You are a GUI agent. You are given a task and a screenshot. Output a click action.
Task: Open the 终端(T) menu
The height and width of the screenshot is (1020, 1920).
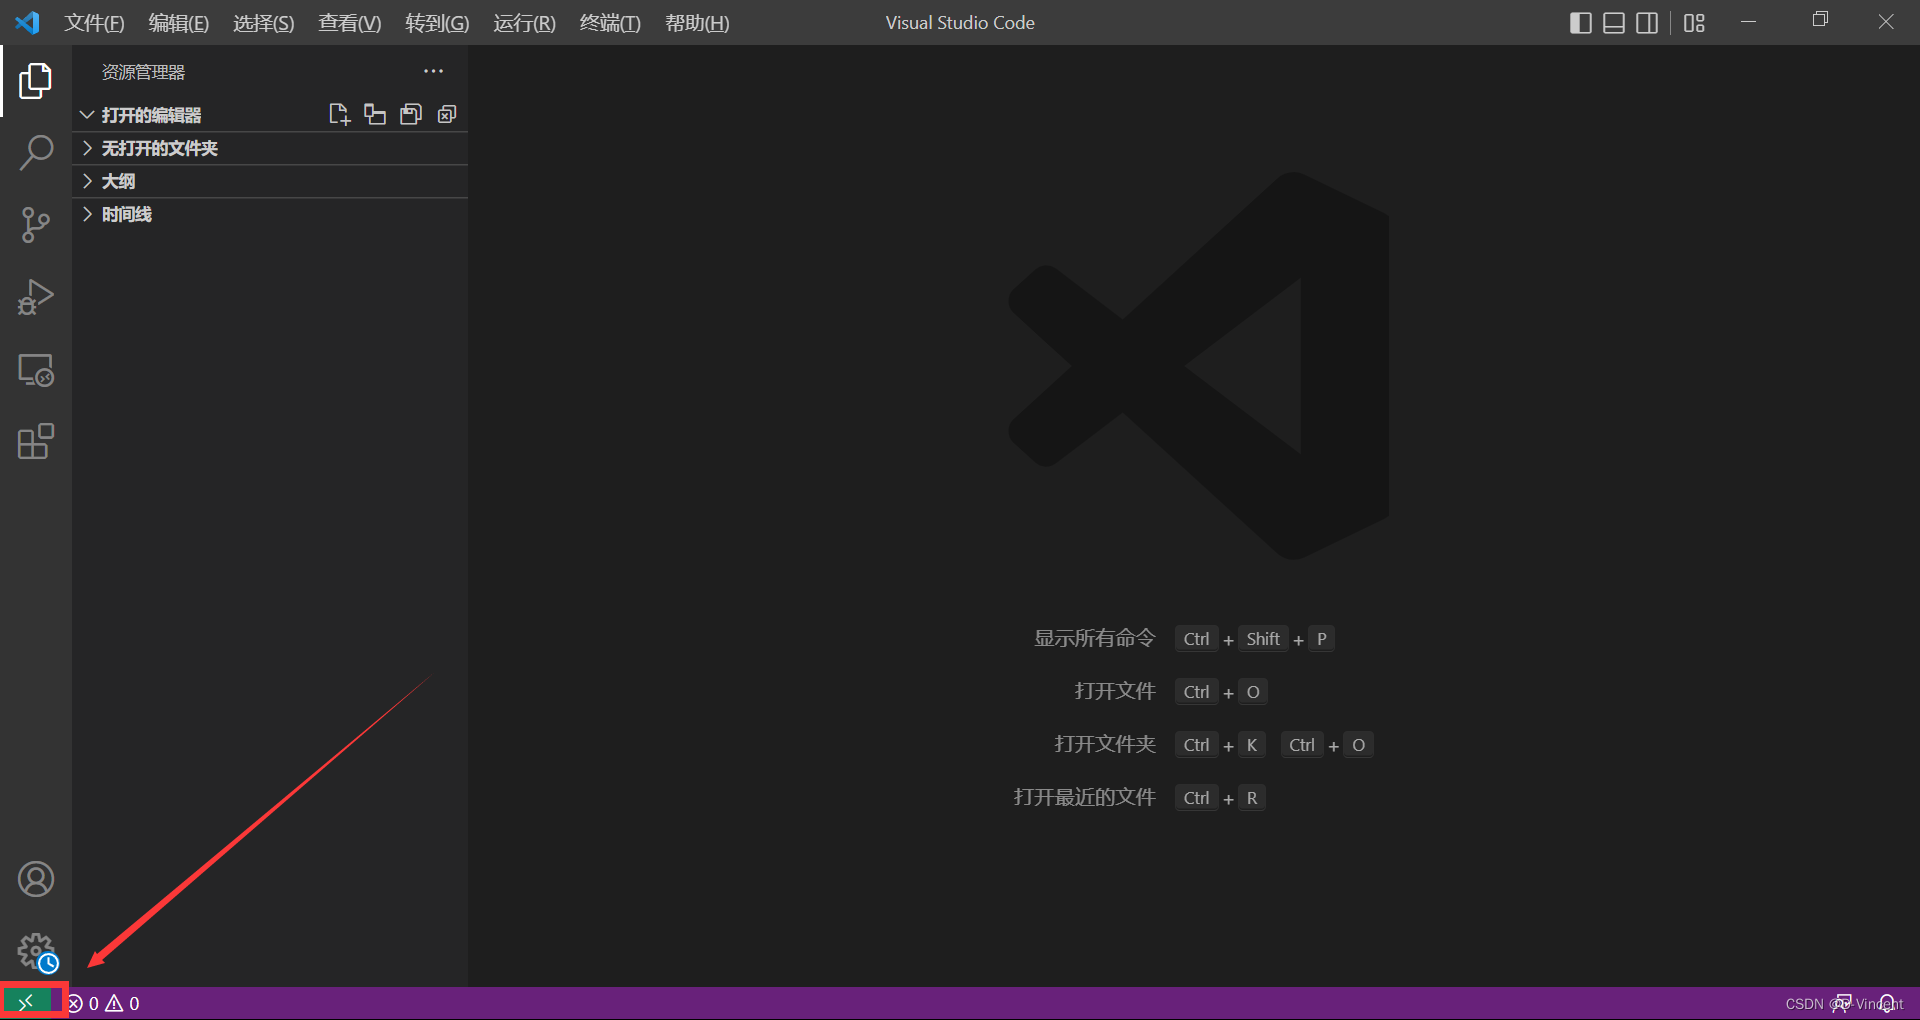[610, 23]
